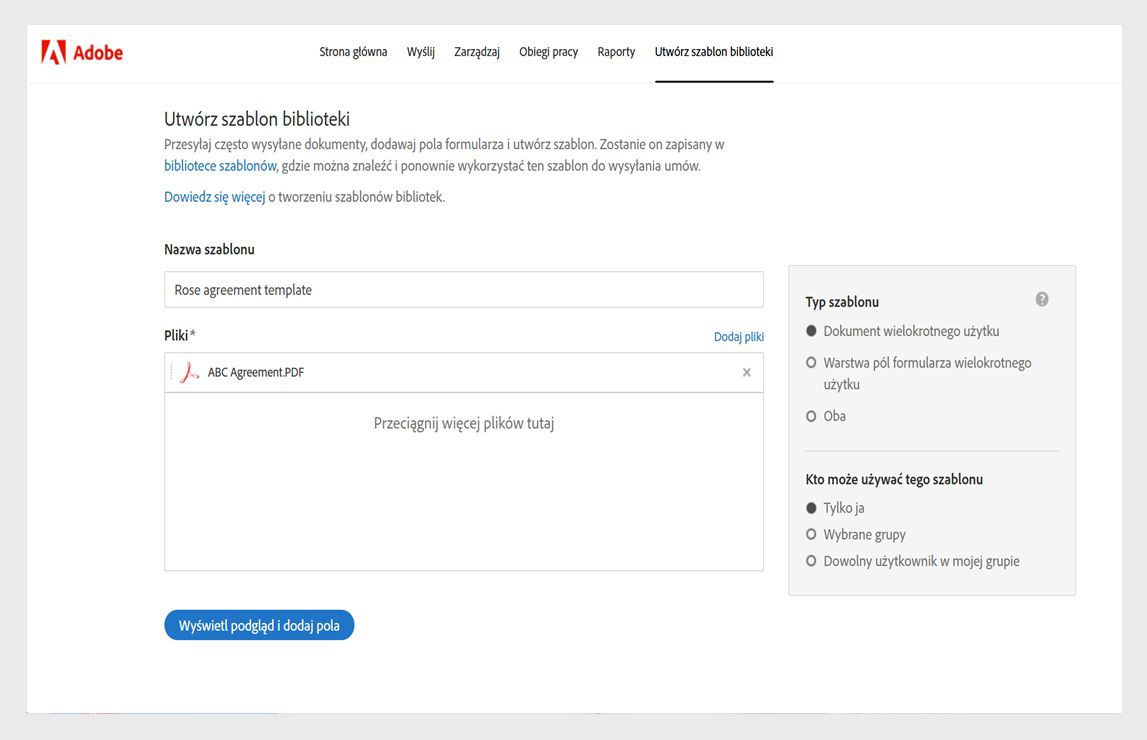Click the drag handle beside ABC Agreement.PDF
The image size is (1147, 740).
point(172,373)
